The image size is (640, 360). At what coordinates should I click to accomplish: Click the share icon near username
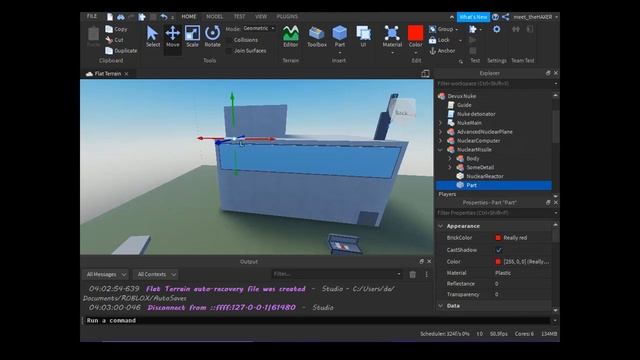505,17
